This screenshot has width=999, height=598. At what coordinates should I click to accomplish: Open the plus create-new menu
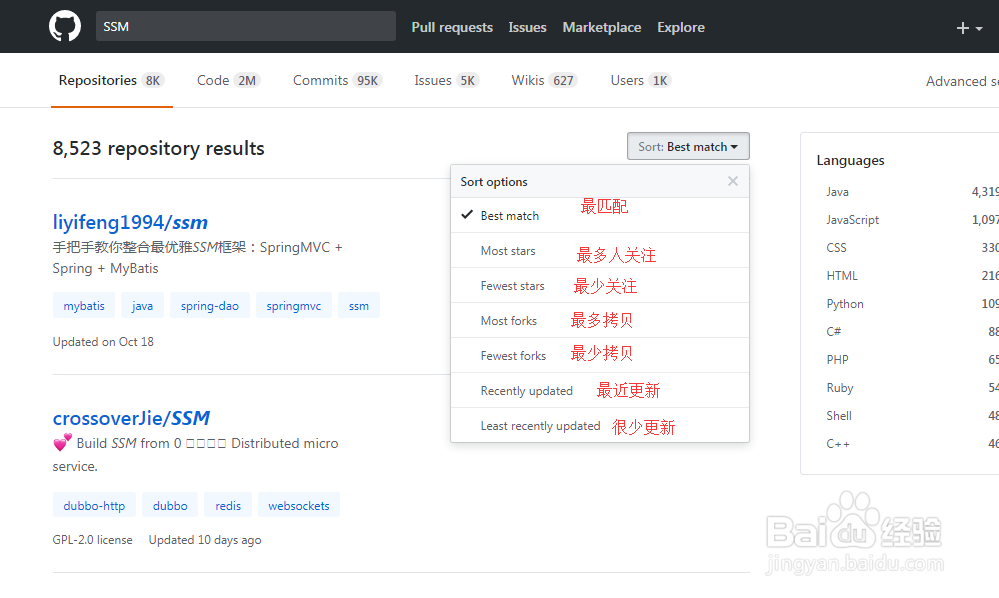(969, 28)
